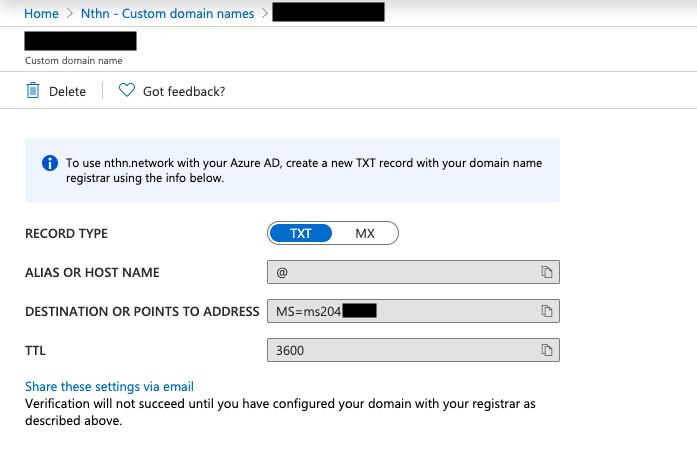
Task: Click the alias or host name field
Action: pyautogui.click(x=400, y=272)
